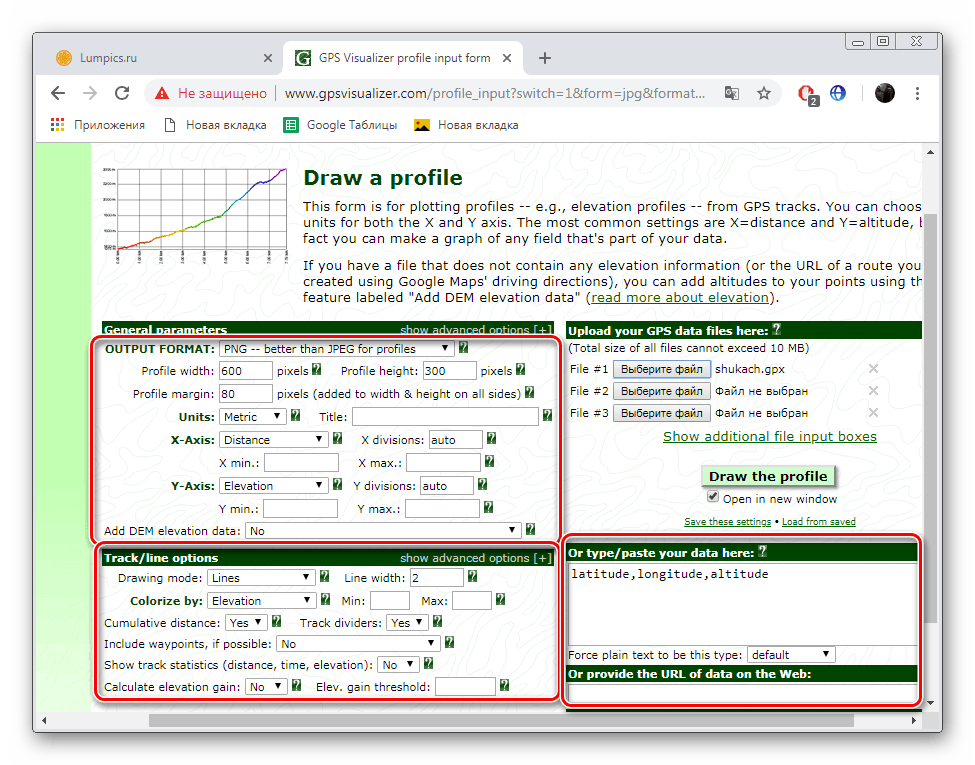Click help icon after Y divisions field
This screenshot has width=975, height=765.
[483, 484]
